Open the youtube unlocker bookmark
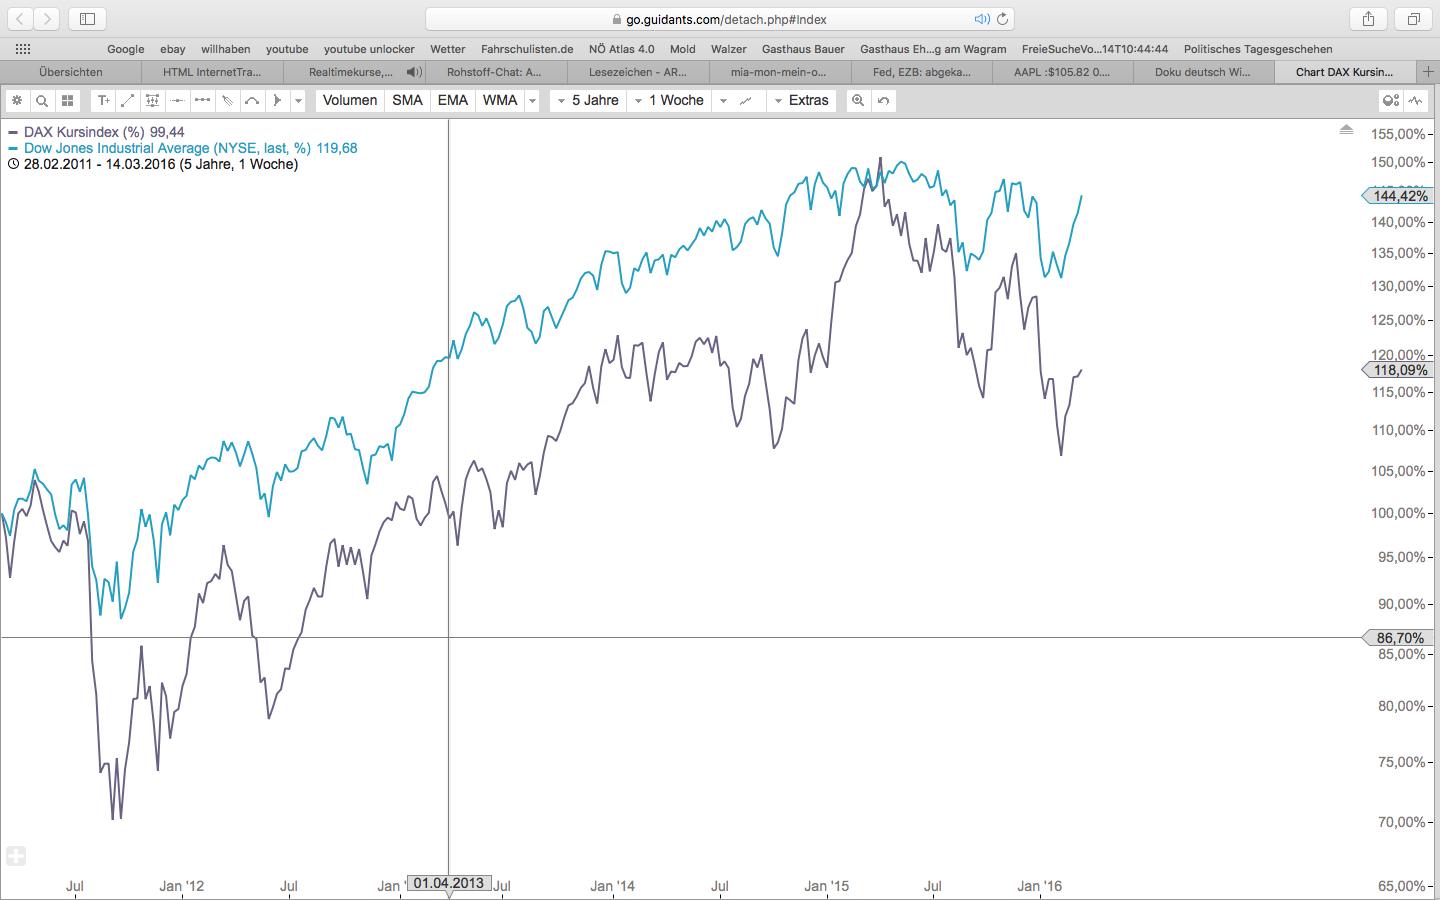This screenshot has height=900, width=1440. tap(369, 49)
